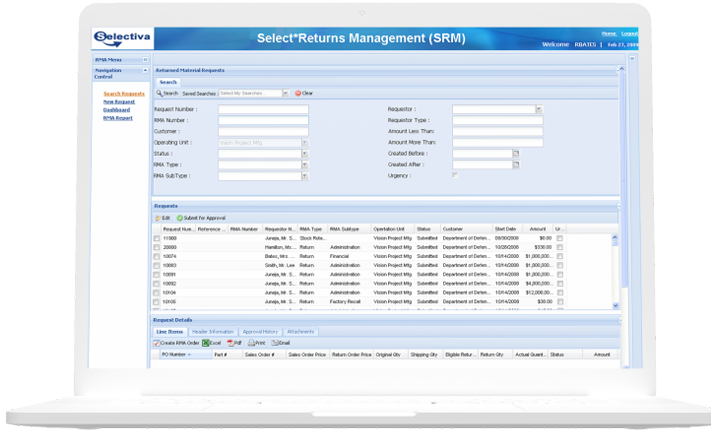Screen dimensions: 717x435
Task: Open the Saved Searches dropdown
Action: [x=284, y=93]
